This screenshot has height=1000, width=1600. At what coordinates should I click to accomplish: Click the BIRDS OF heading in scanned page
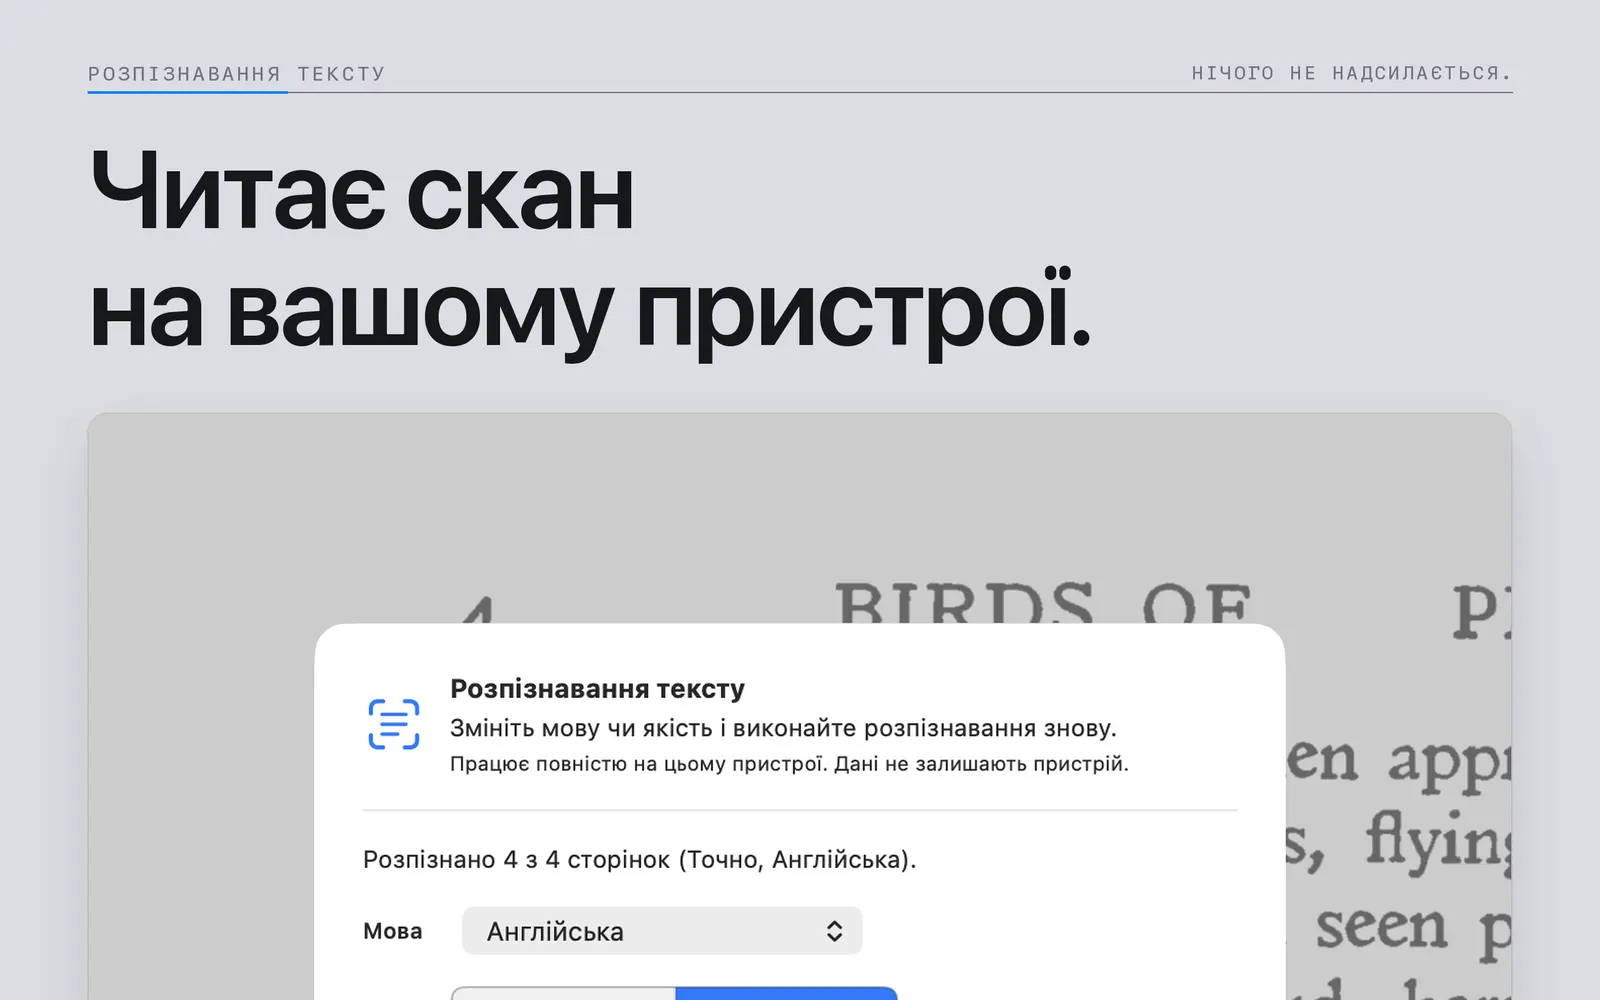(1043, 603)
